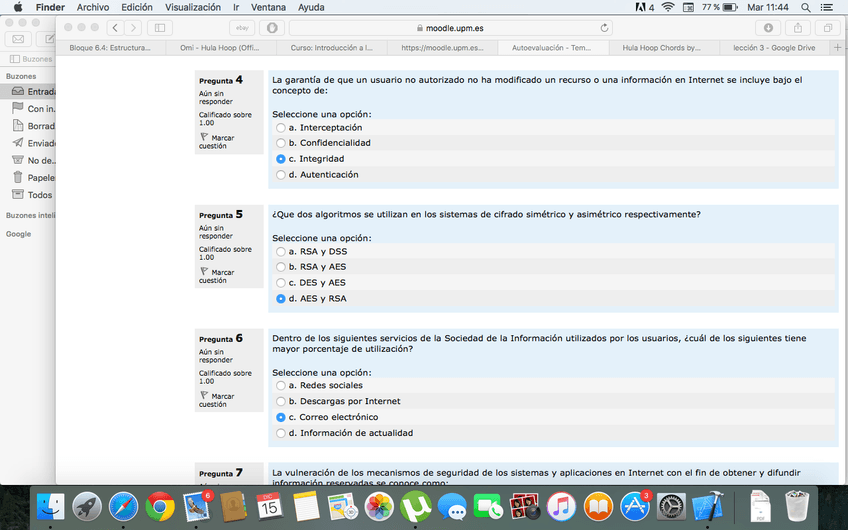Click the Safari back navigation arrow
This screenshot has width=848, height=530.
click(x=116, y=28)
